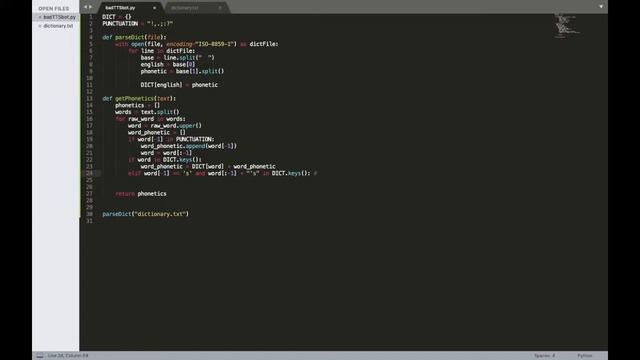Viewport: 640px width, 360px height.
Task: Select dictionary.txt in the Open Files list
Action: coord(58,26)
